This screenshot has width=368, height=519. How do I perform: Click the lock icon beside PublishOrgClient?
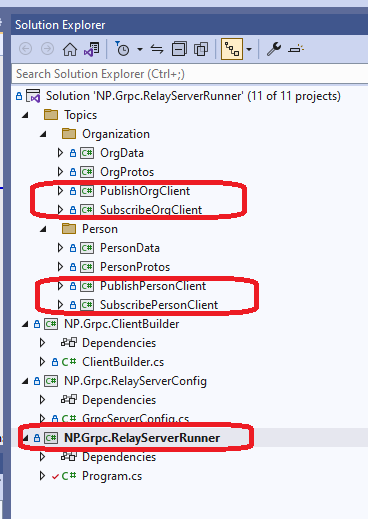point(73,191)
